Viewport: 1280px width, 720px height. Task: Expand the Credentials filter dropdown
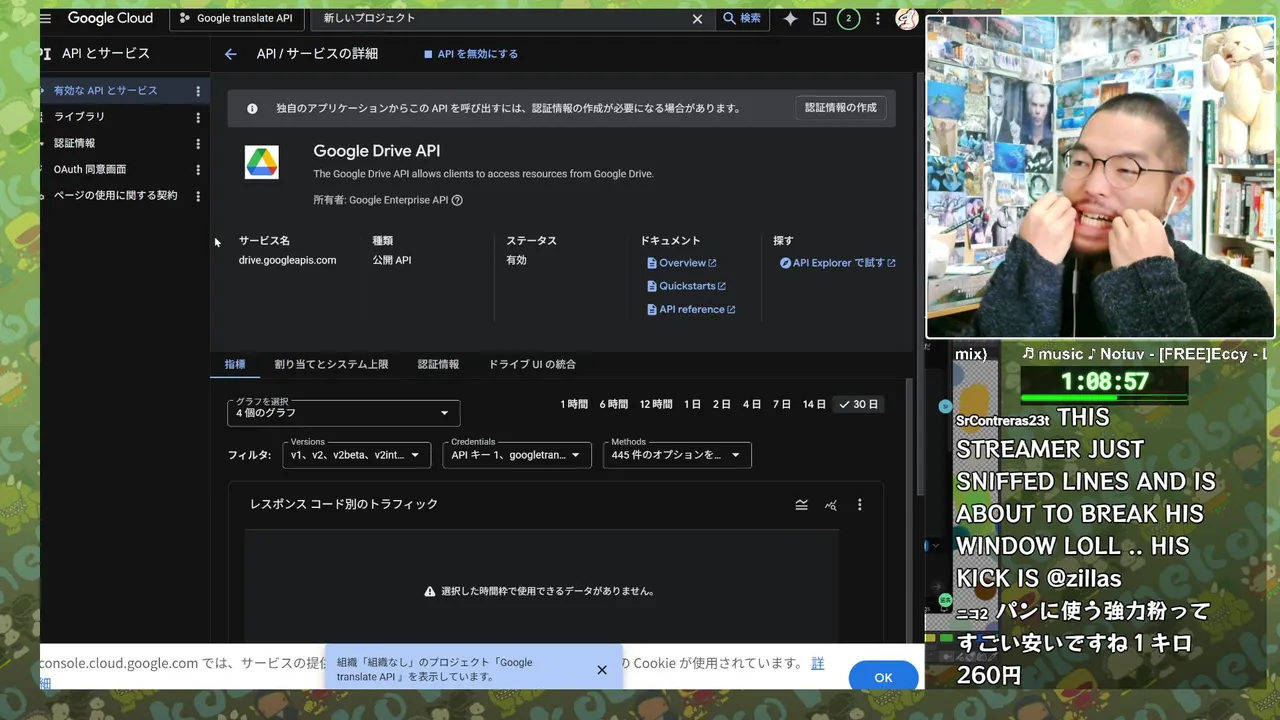tap(517, 455)
